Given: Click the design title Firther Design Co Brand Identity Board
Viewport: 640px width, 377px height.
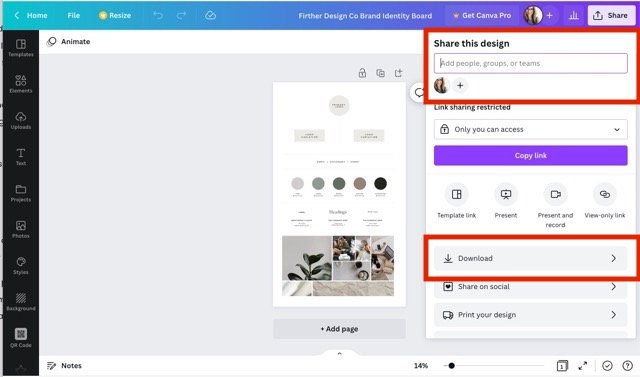Looking at the screenshot, I should point(365,16).
